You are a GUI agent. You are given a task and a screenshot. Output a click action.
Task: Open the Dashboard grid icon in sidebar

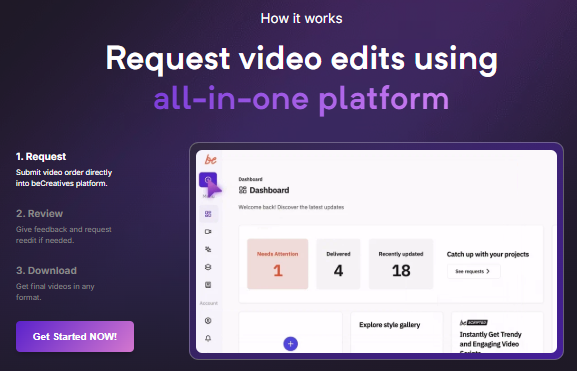click(208, 214)
